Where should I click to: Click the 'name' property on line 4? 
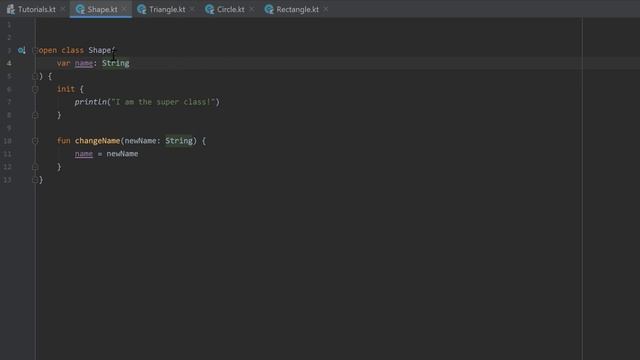tap(84, 63)
